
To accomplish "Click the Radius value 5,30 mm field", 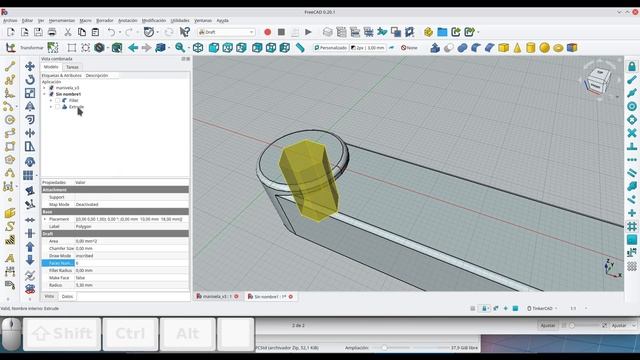I will 132,285.
